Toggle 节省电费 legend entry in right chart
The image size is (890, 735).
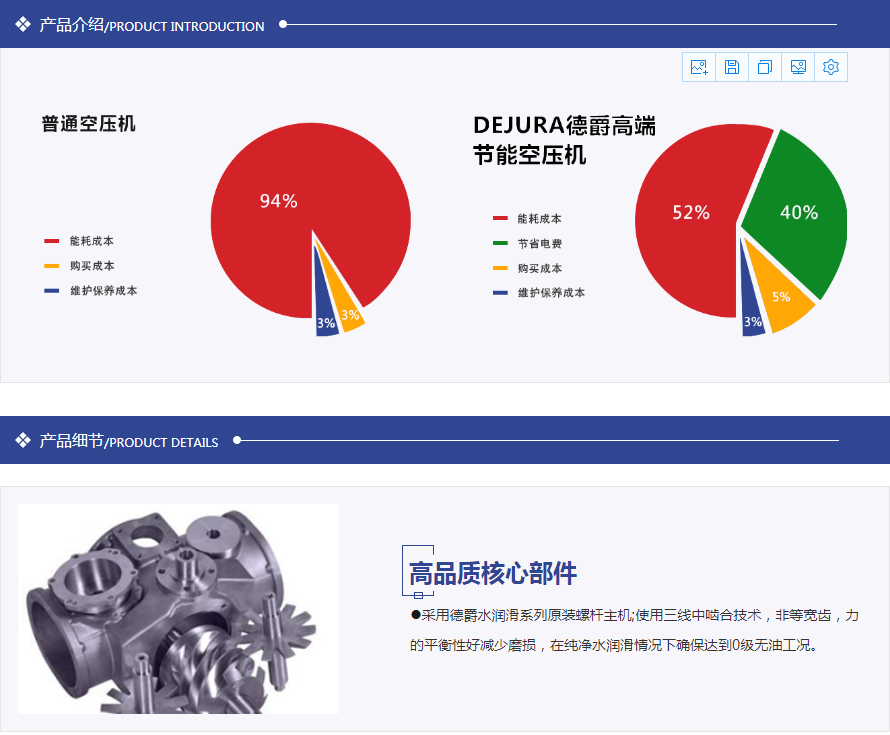[x=540, y=244]
